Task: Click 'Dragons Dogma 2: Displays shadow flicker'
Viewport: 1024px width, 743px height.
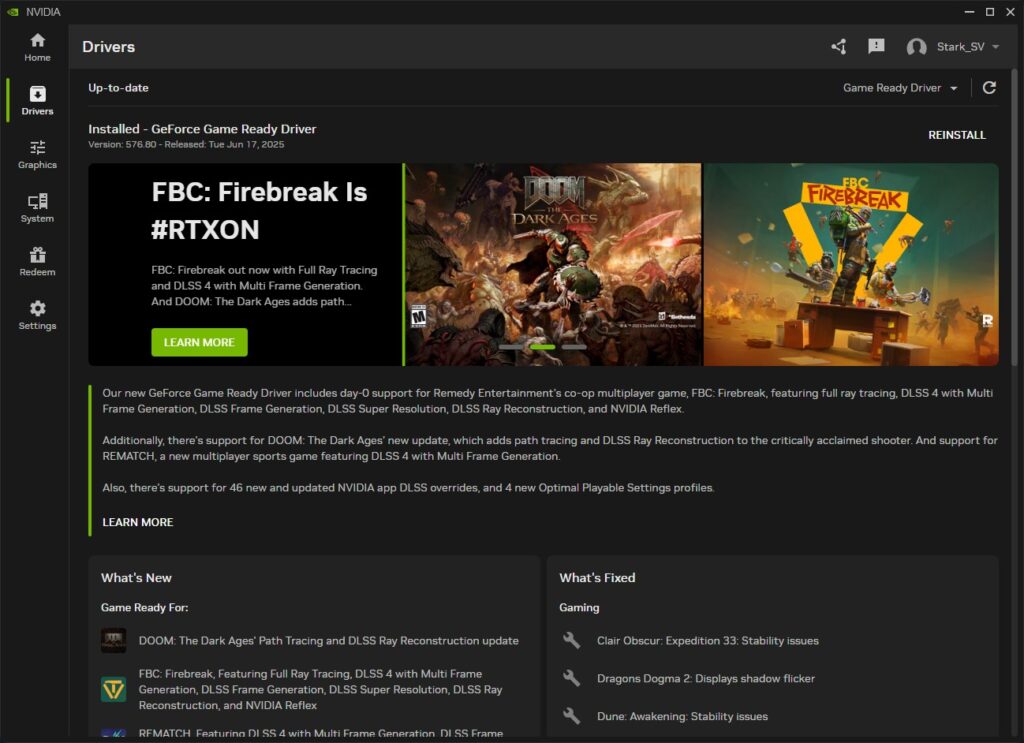Action: [706, 678]
